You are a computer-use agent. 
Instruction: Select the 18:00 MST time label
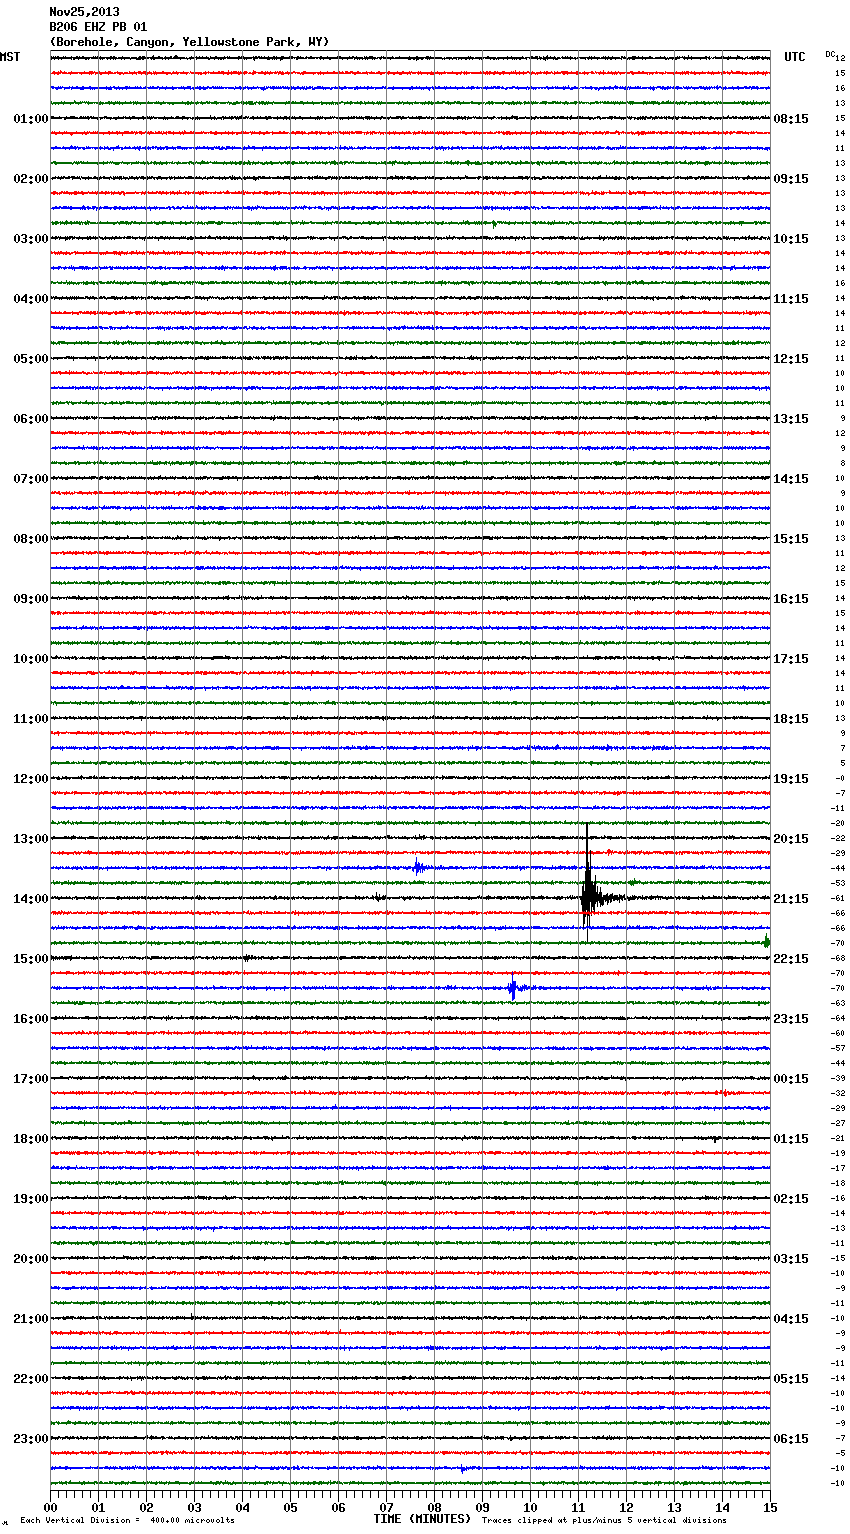[31, 1139]
